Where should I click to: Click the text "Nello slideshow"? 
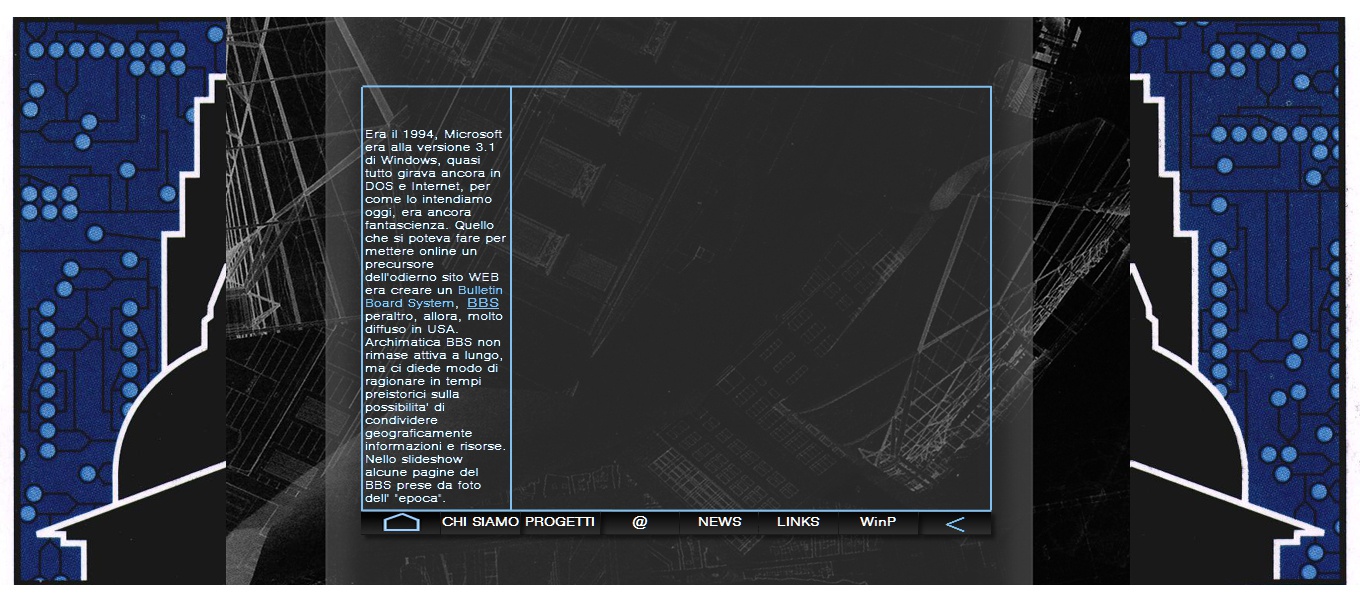[x=414, y=459]
